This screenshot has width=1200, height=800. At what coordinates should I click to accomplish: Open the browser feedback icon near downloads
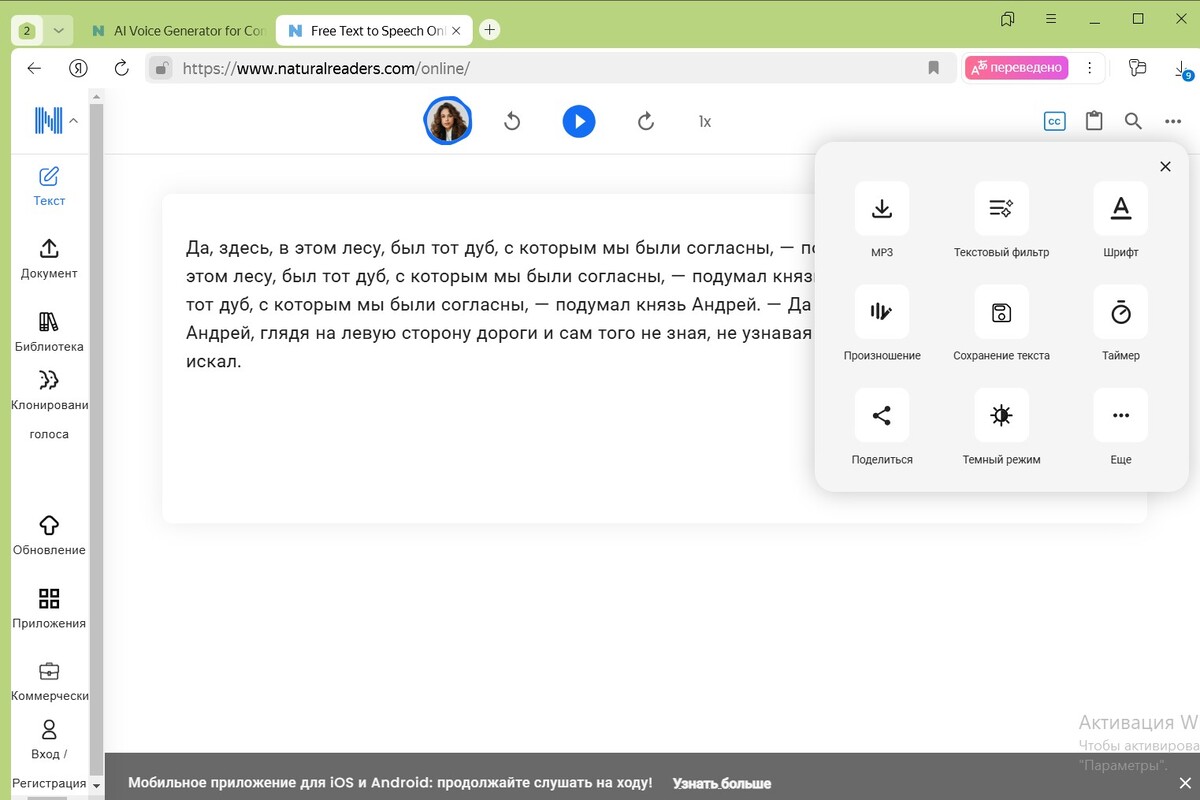point(1137,68)
